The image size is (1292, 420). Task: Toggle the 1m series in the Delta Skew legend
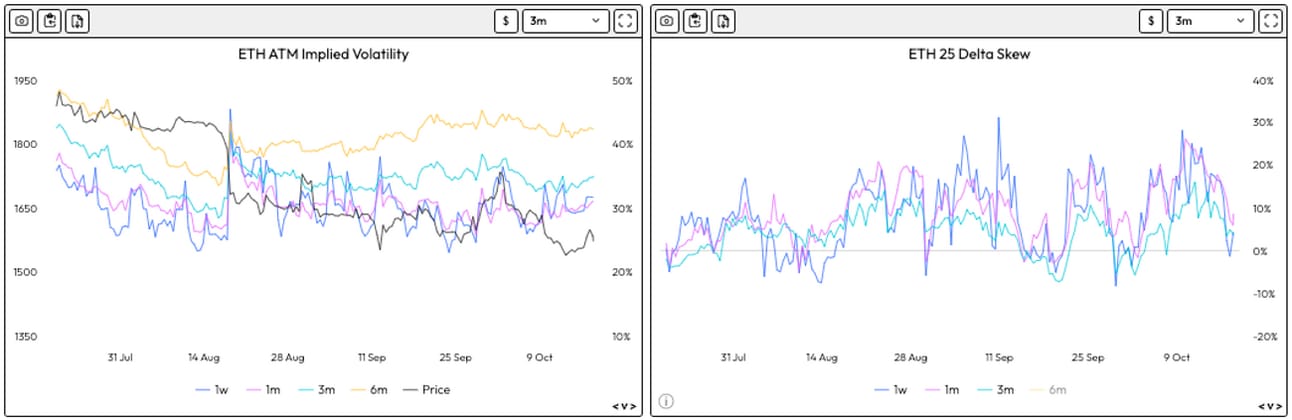(943, 390)
